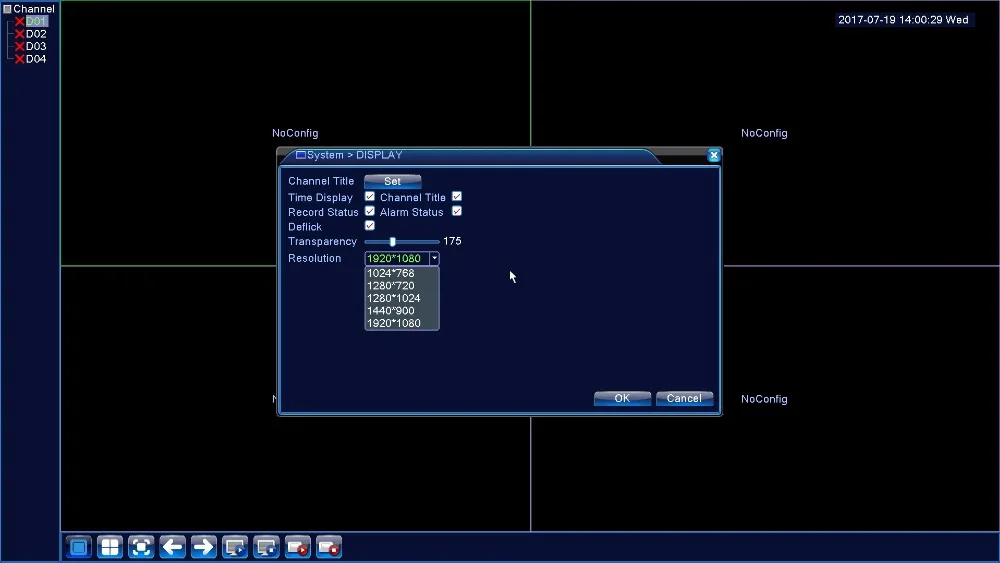This screenshot has width=1000, height=563.
Task: Toggle full screen view icon
Action: pos(142,547)
